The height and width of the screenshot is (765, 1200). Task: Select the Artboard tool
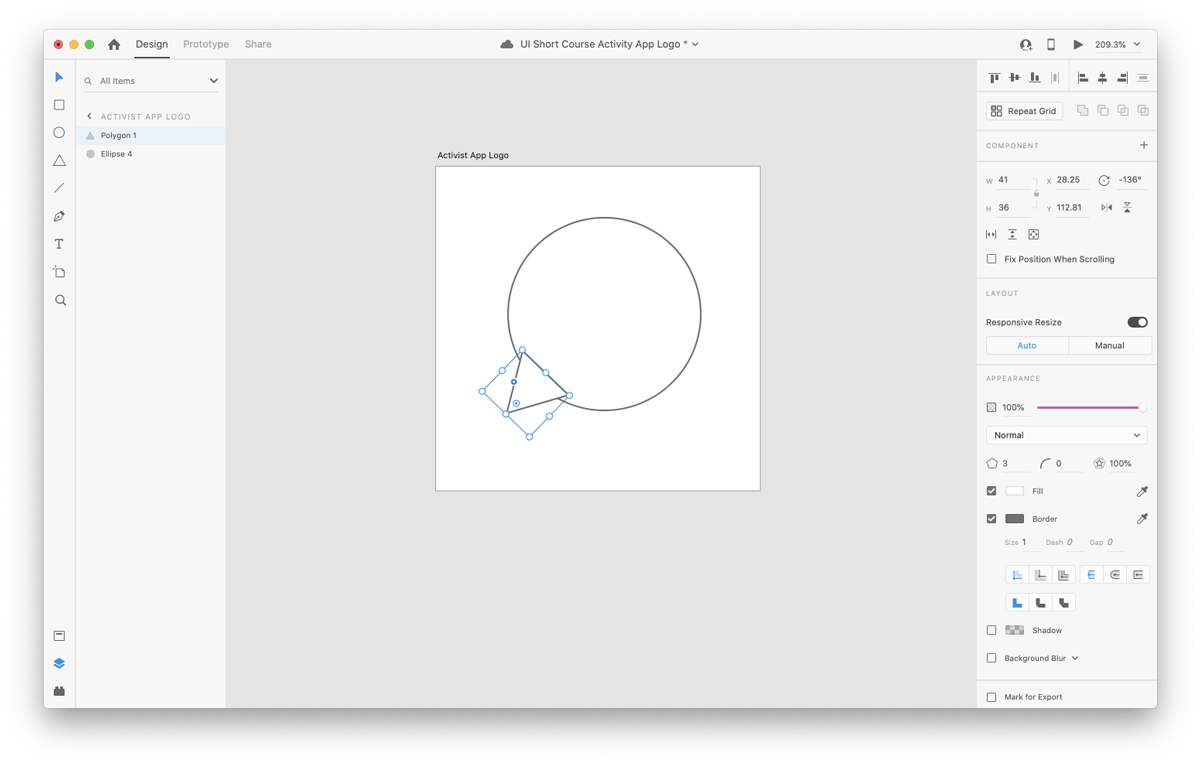[59, 272]
